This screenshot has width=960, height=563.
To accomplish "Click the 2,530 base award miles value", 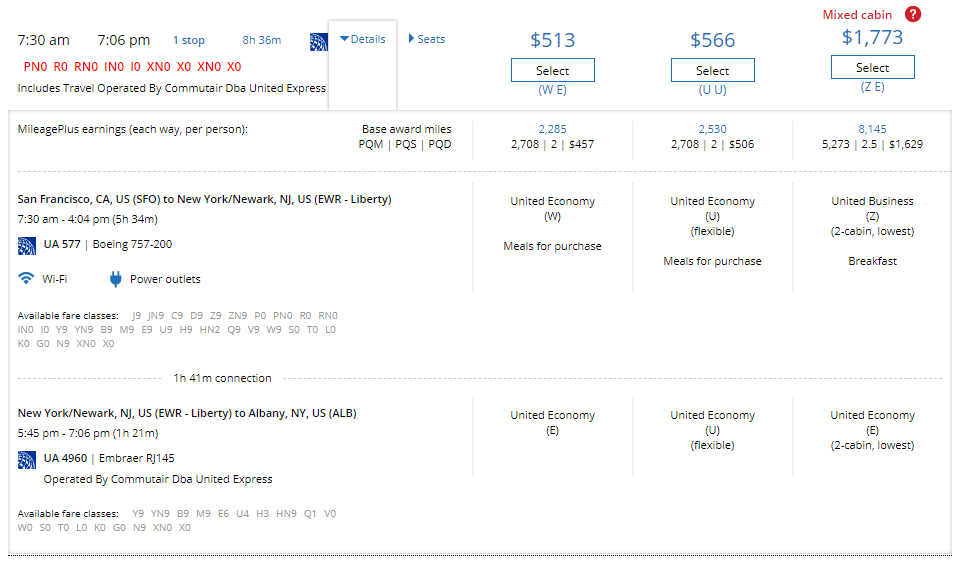I will point(712,129).
